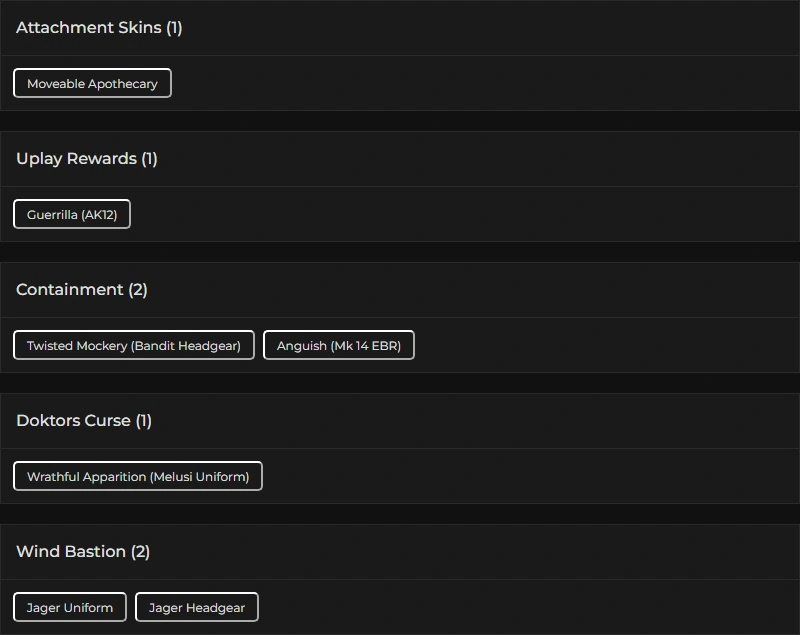Select the Anguish (Mk 14 EBR) tag
The image size is (800, 635).
point(338,346)
